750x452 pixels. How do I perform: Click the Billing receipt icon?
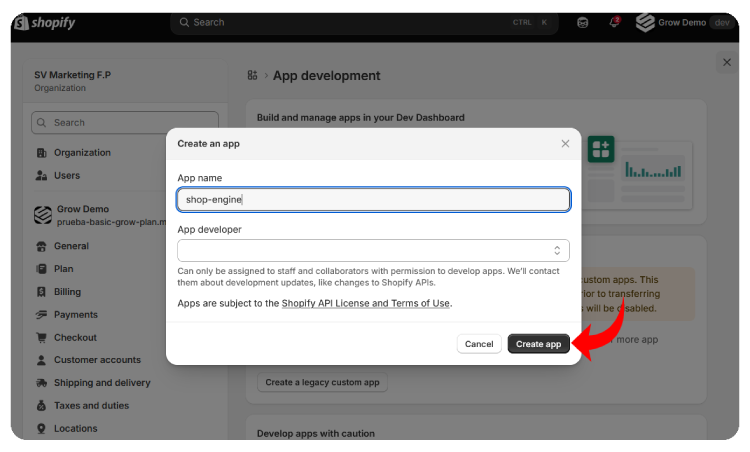tap(42, 292)
